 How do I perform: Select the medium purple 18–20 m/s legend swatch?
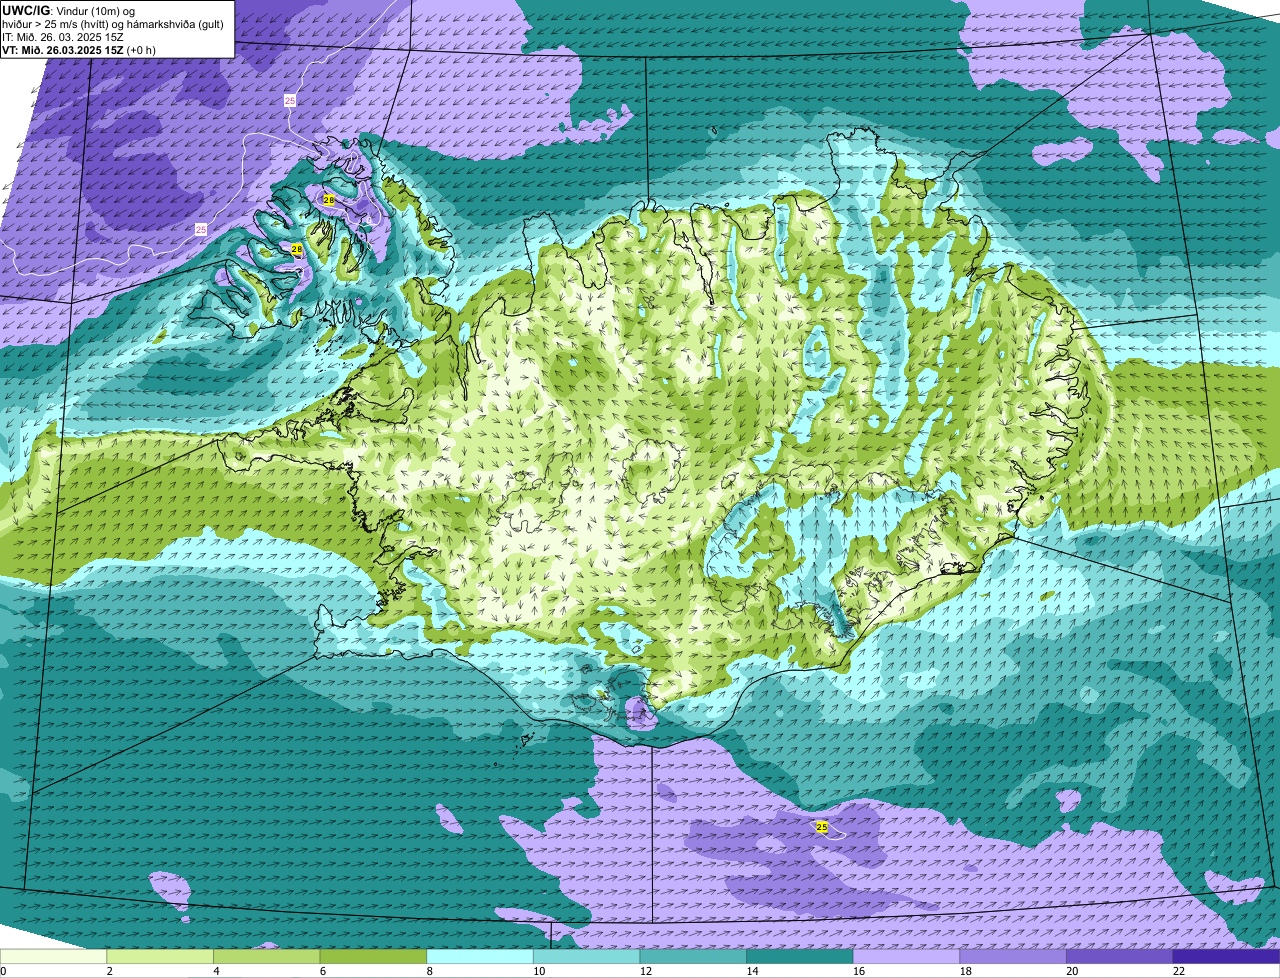1013,956
